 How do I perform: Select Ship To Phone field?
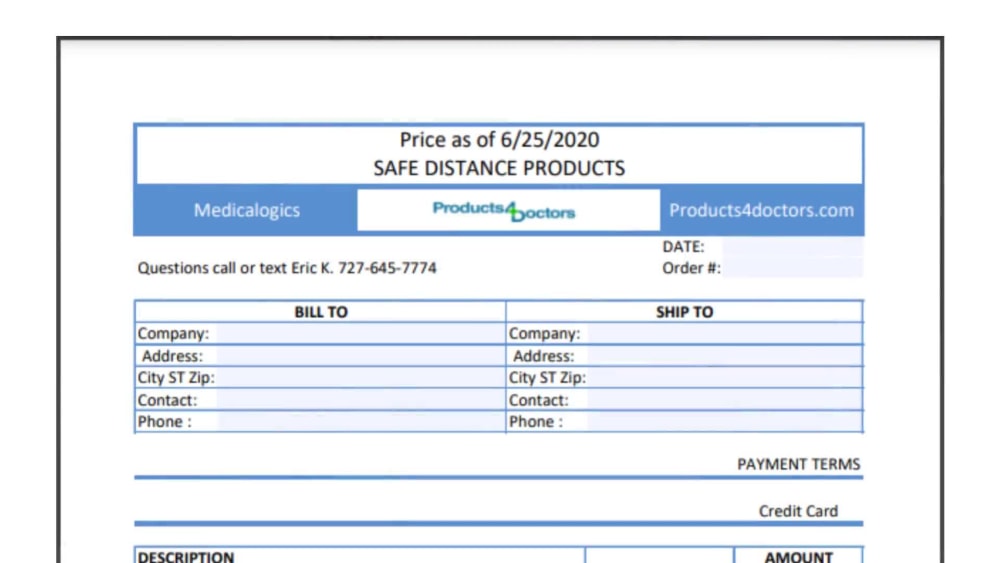[724, 421]
